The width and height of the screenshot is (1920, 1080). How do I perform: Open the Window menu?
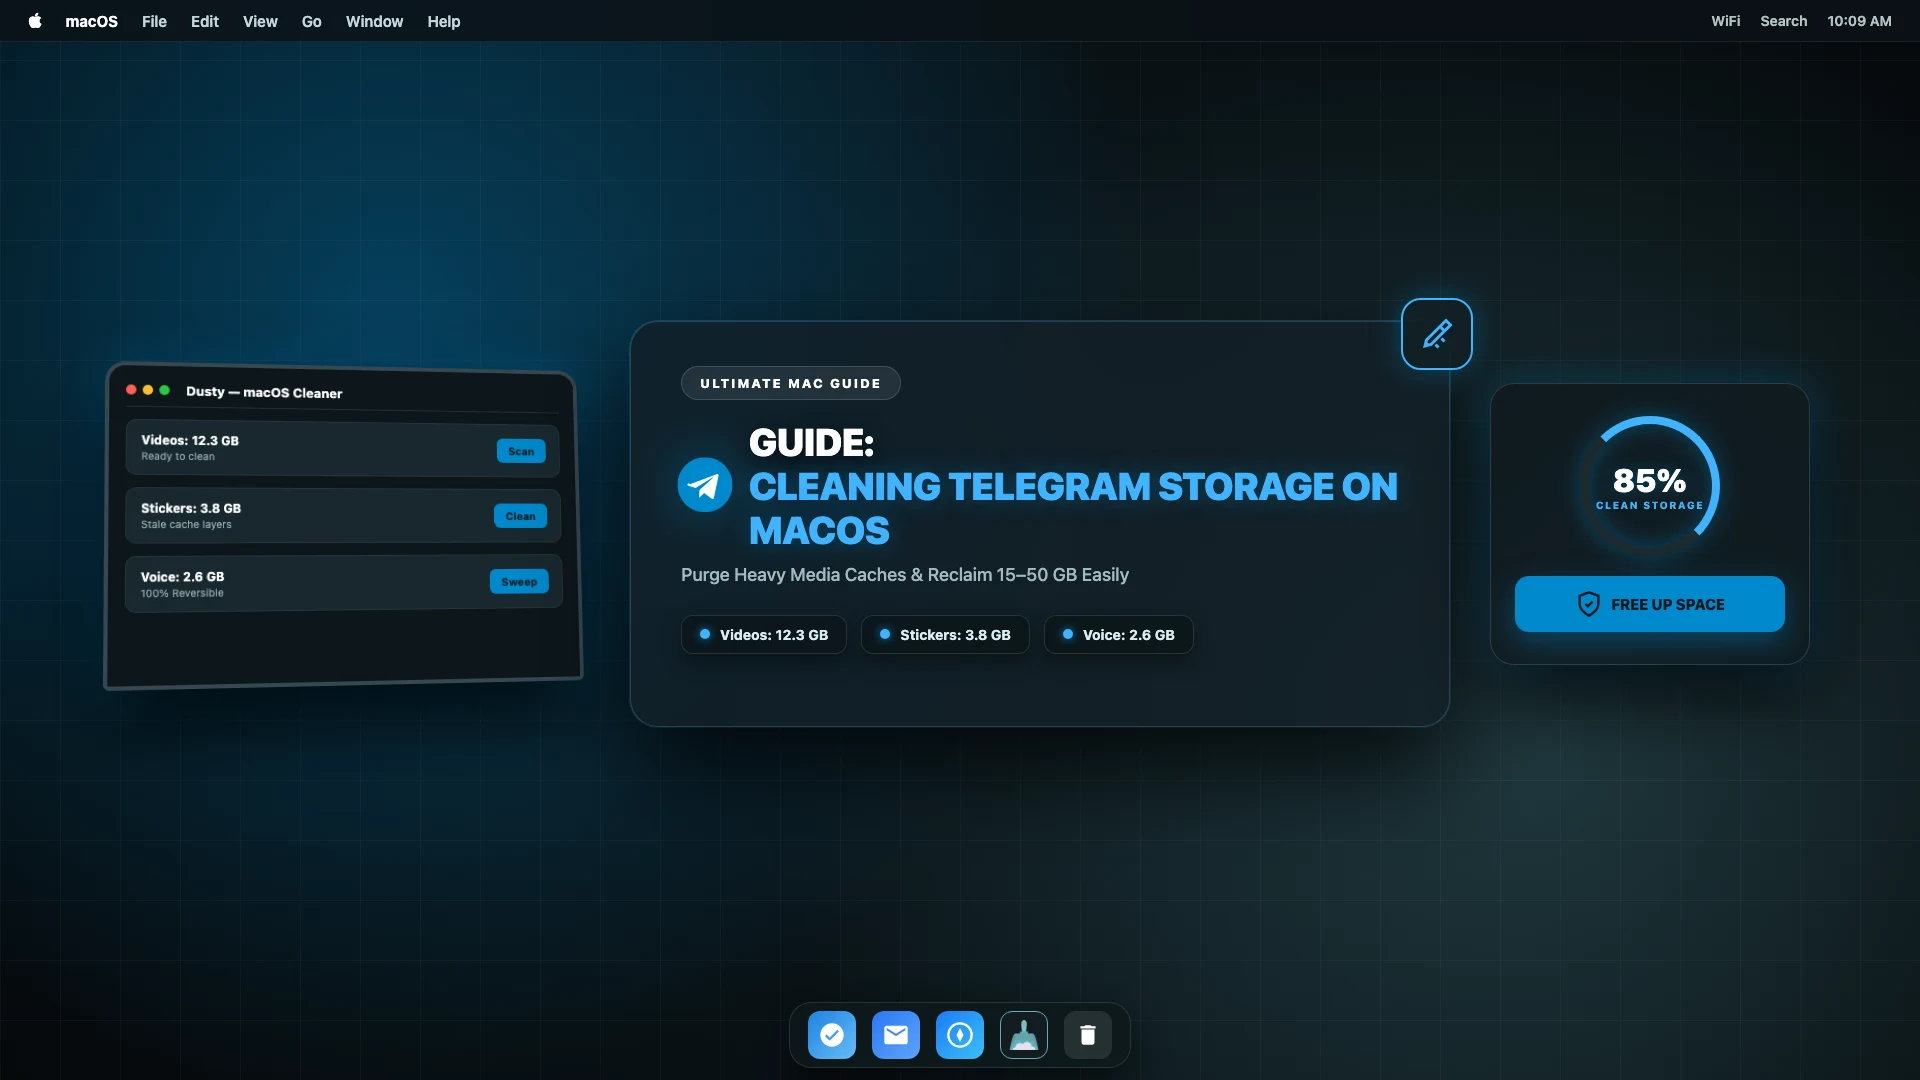pyautogui.click(x=374, y=21)
